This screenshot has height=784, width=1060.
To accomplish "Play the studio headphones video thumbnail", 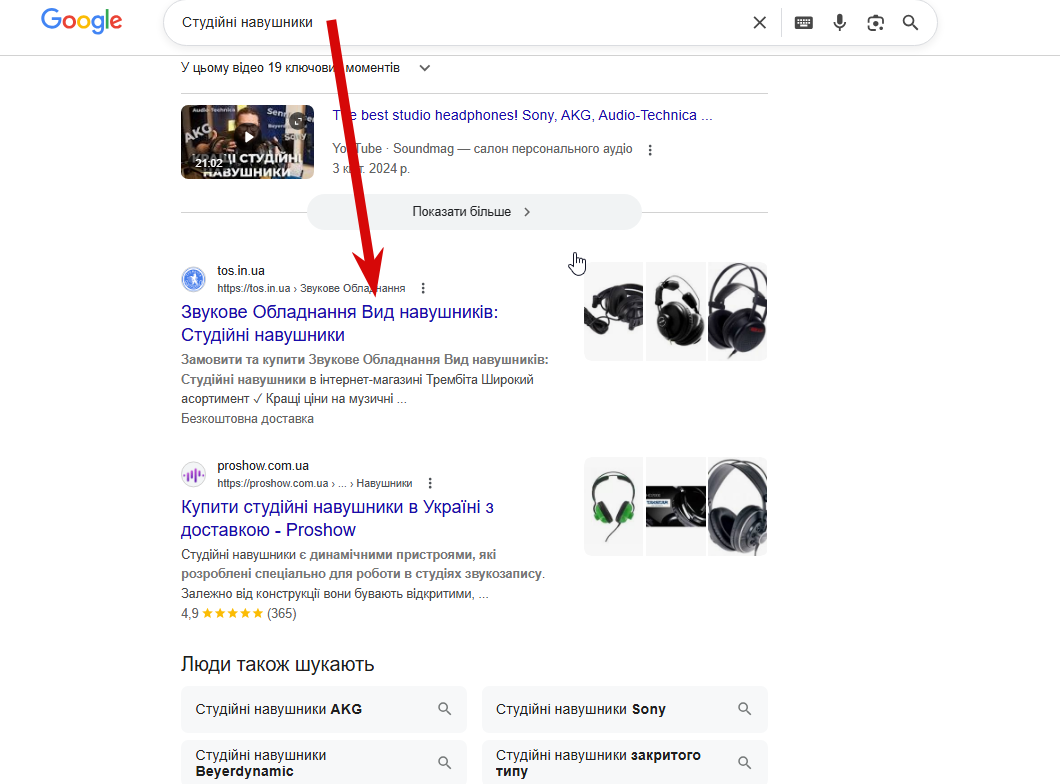I will pos(247,142).
